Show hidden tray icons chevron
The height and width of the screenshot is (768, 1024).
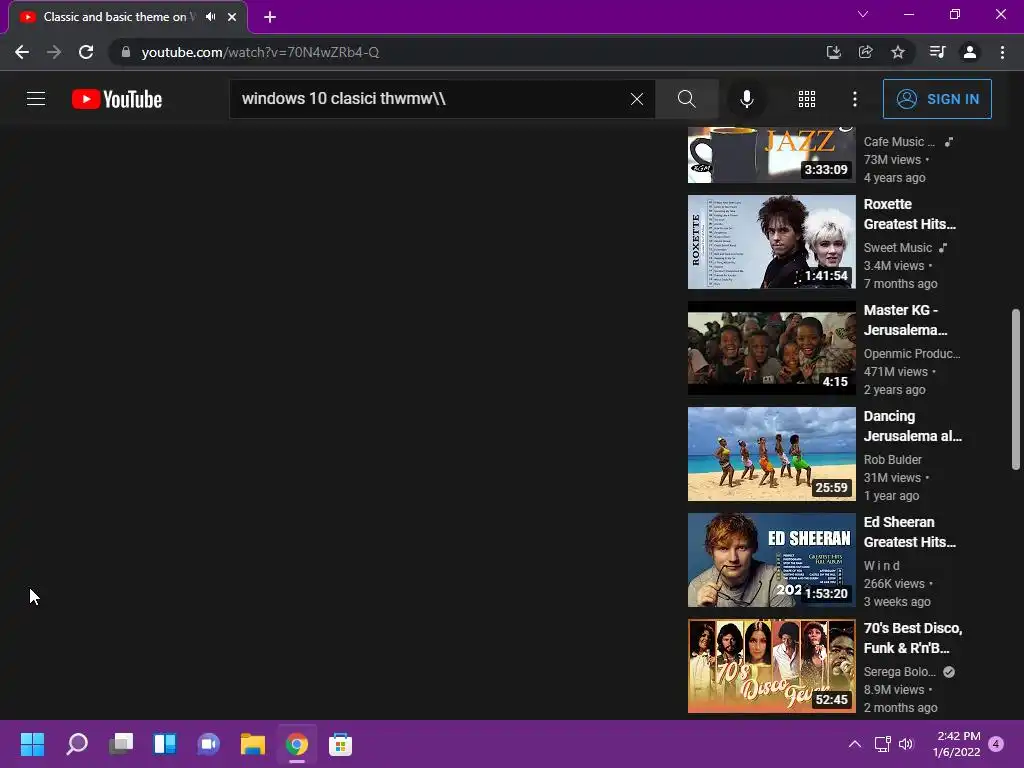click(854, 744)
